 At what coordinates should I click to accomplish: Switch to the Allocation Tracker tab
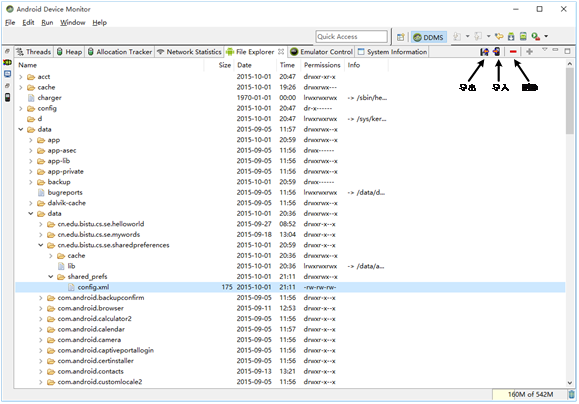[x=120, y=52]
